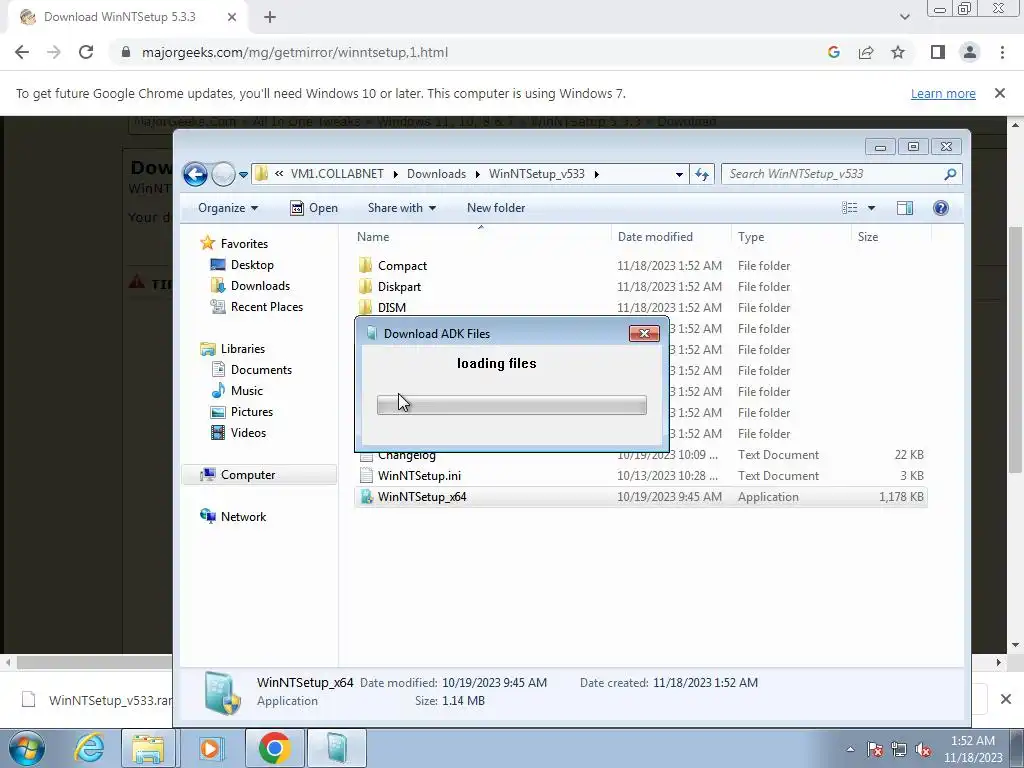
Task: Select Desktop in navigation pane
Action: (x=252, y=264)
